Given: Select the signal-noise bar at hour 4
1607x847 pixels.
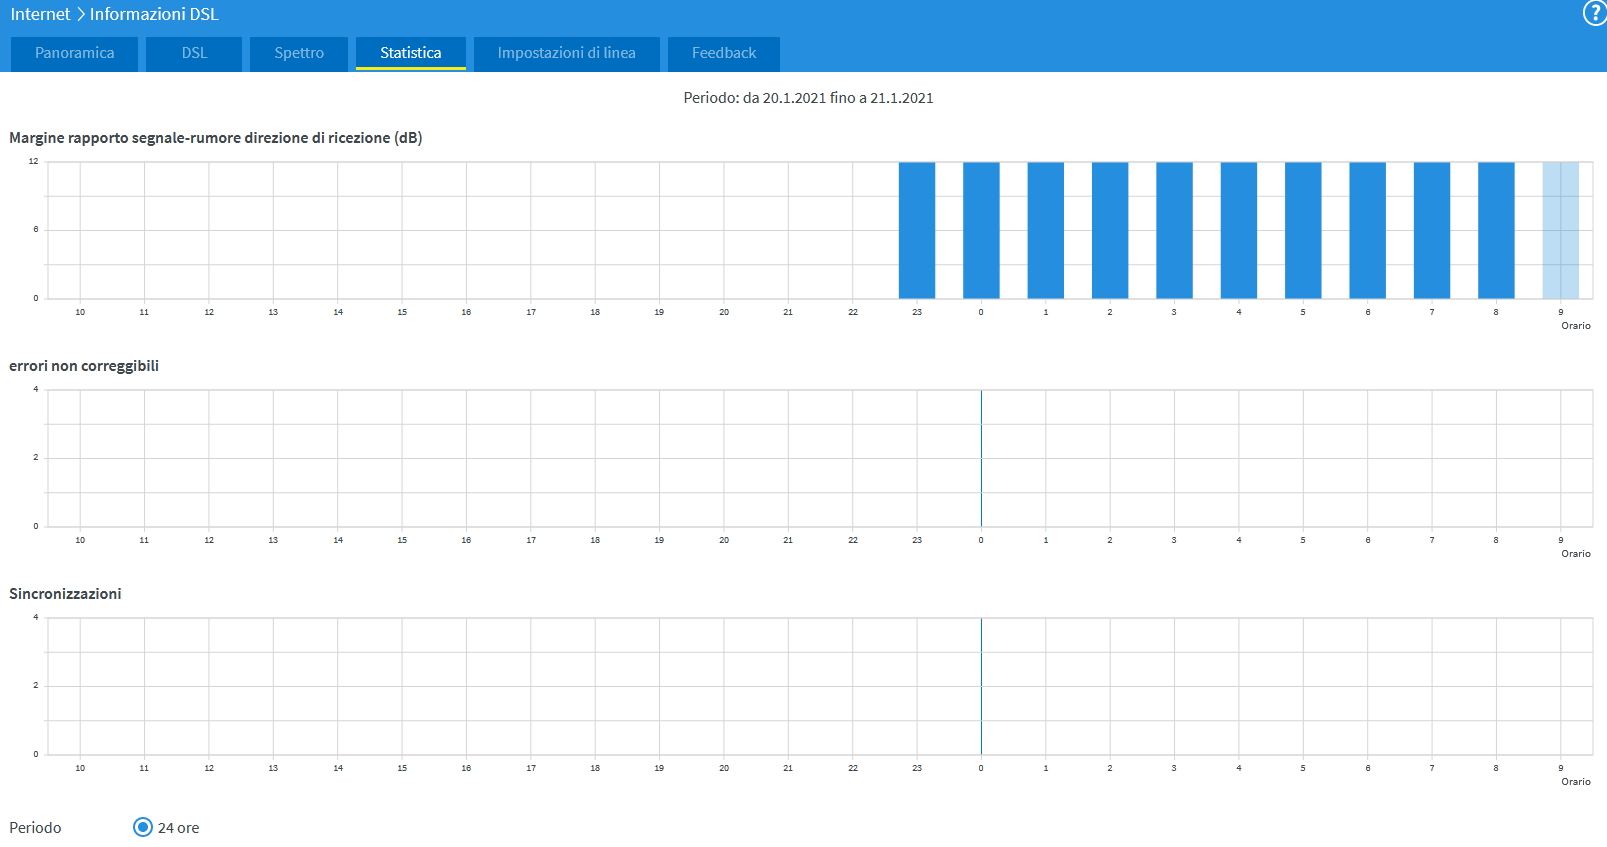Looking at the screenshot, I should tap(1238, 230).
